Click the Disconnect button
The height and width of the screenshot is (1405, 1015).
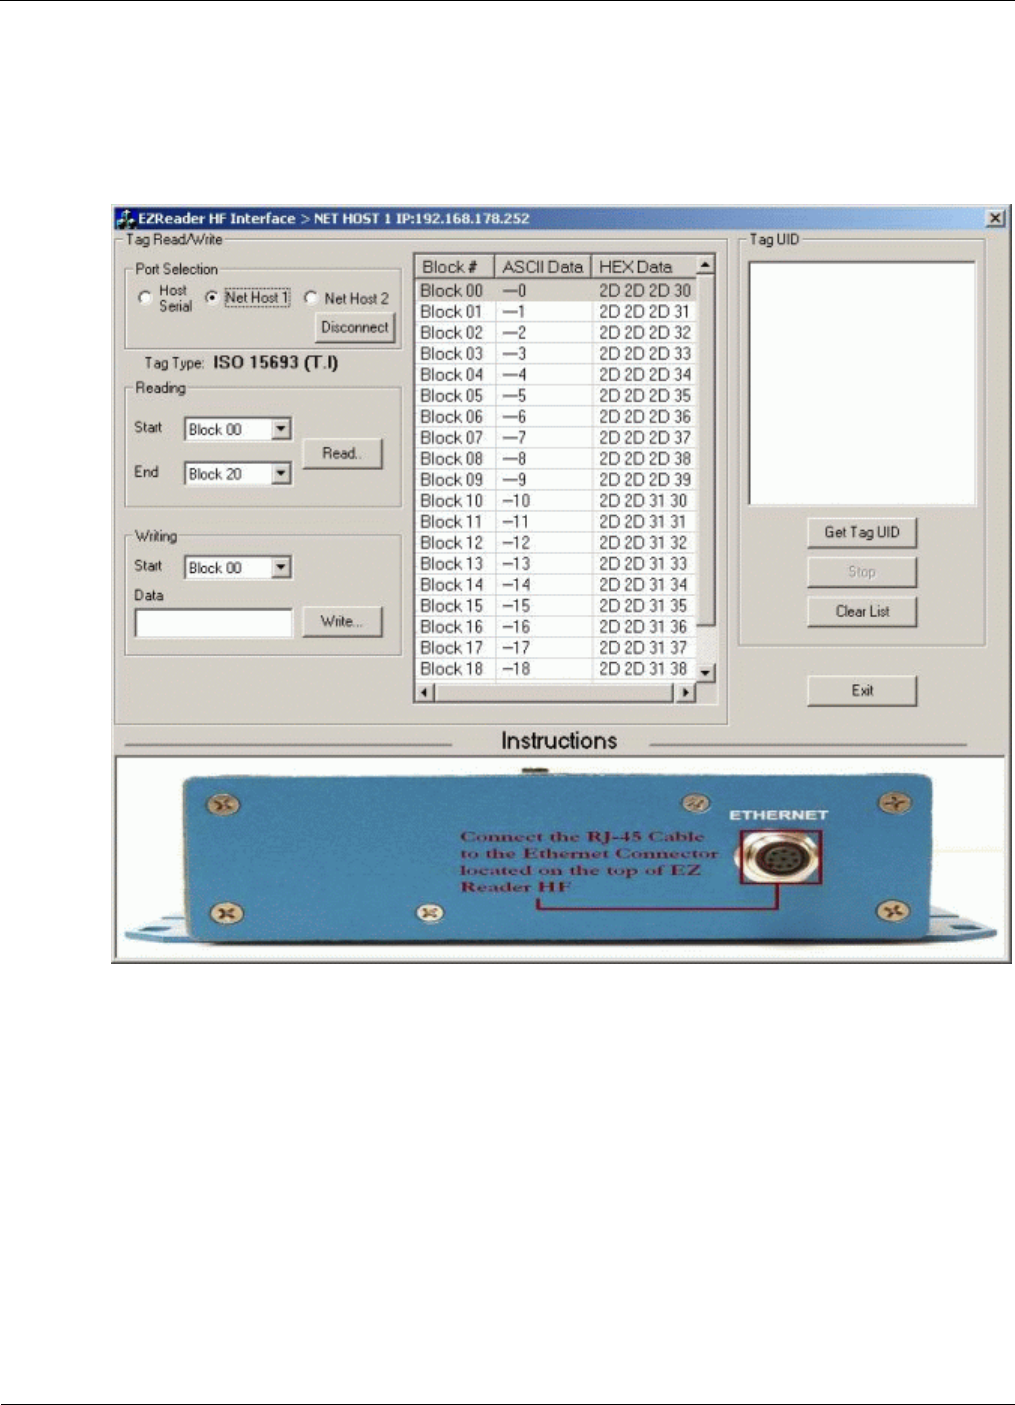coord(355,327)
